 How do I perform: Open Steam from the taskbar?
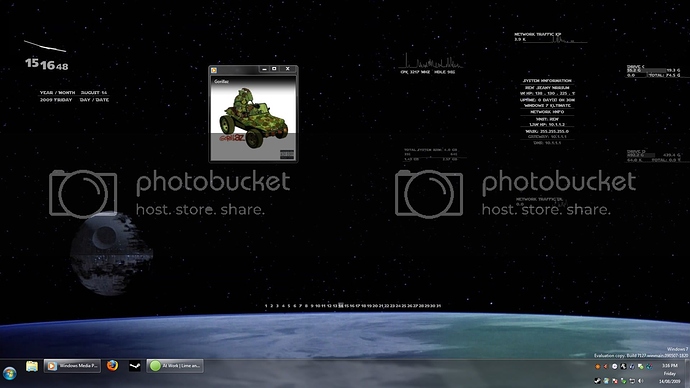coord(135,366)
